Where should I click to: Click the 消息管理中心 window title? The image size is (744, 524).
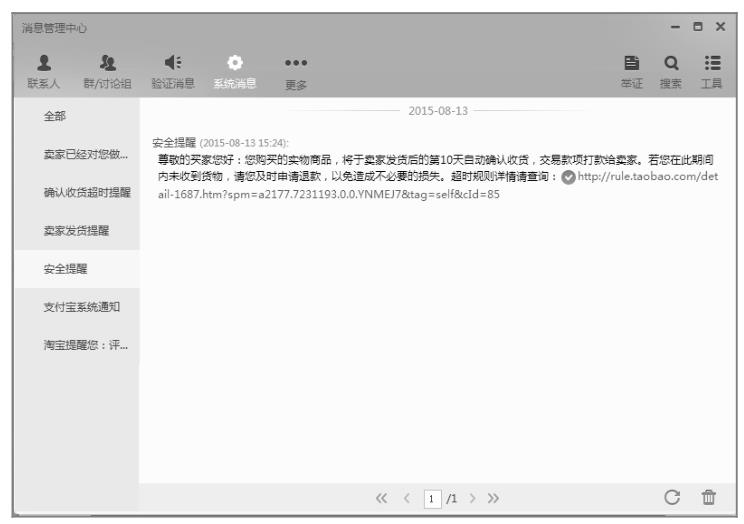[x=54, y=28]
